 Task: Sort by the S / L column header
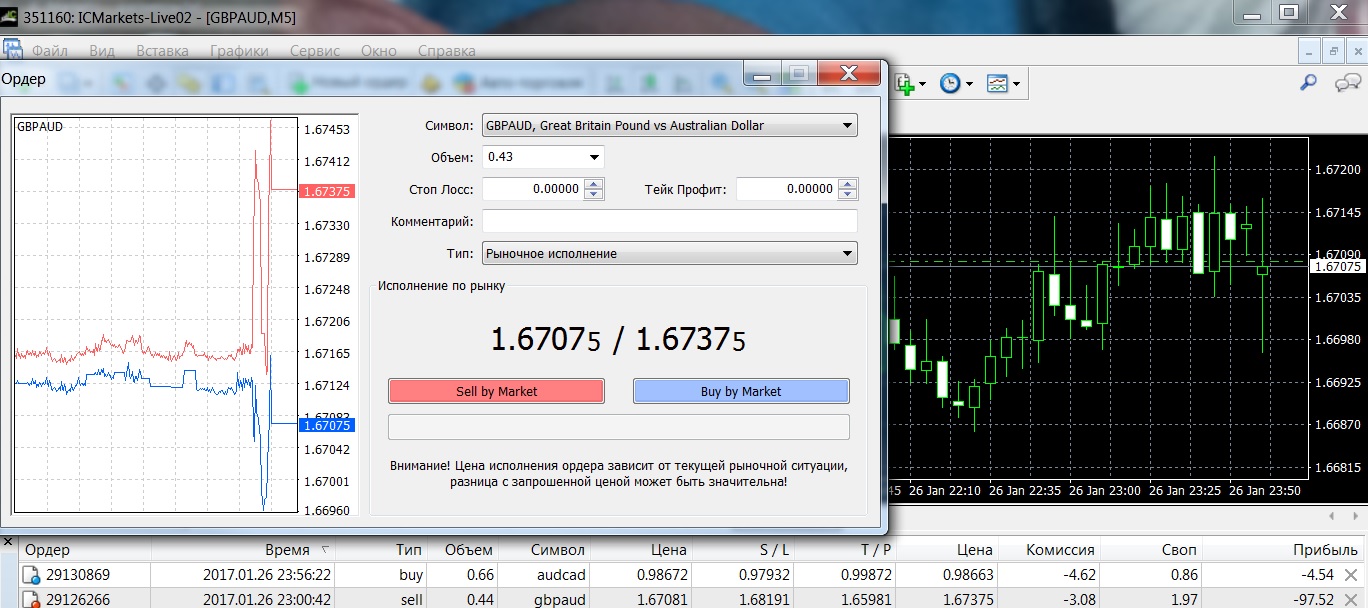(745, 550)
